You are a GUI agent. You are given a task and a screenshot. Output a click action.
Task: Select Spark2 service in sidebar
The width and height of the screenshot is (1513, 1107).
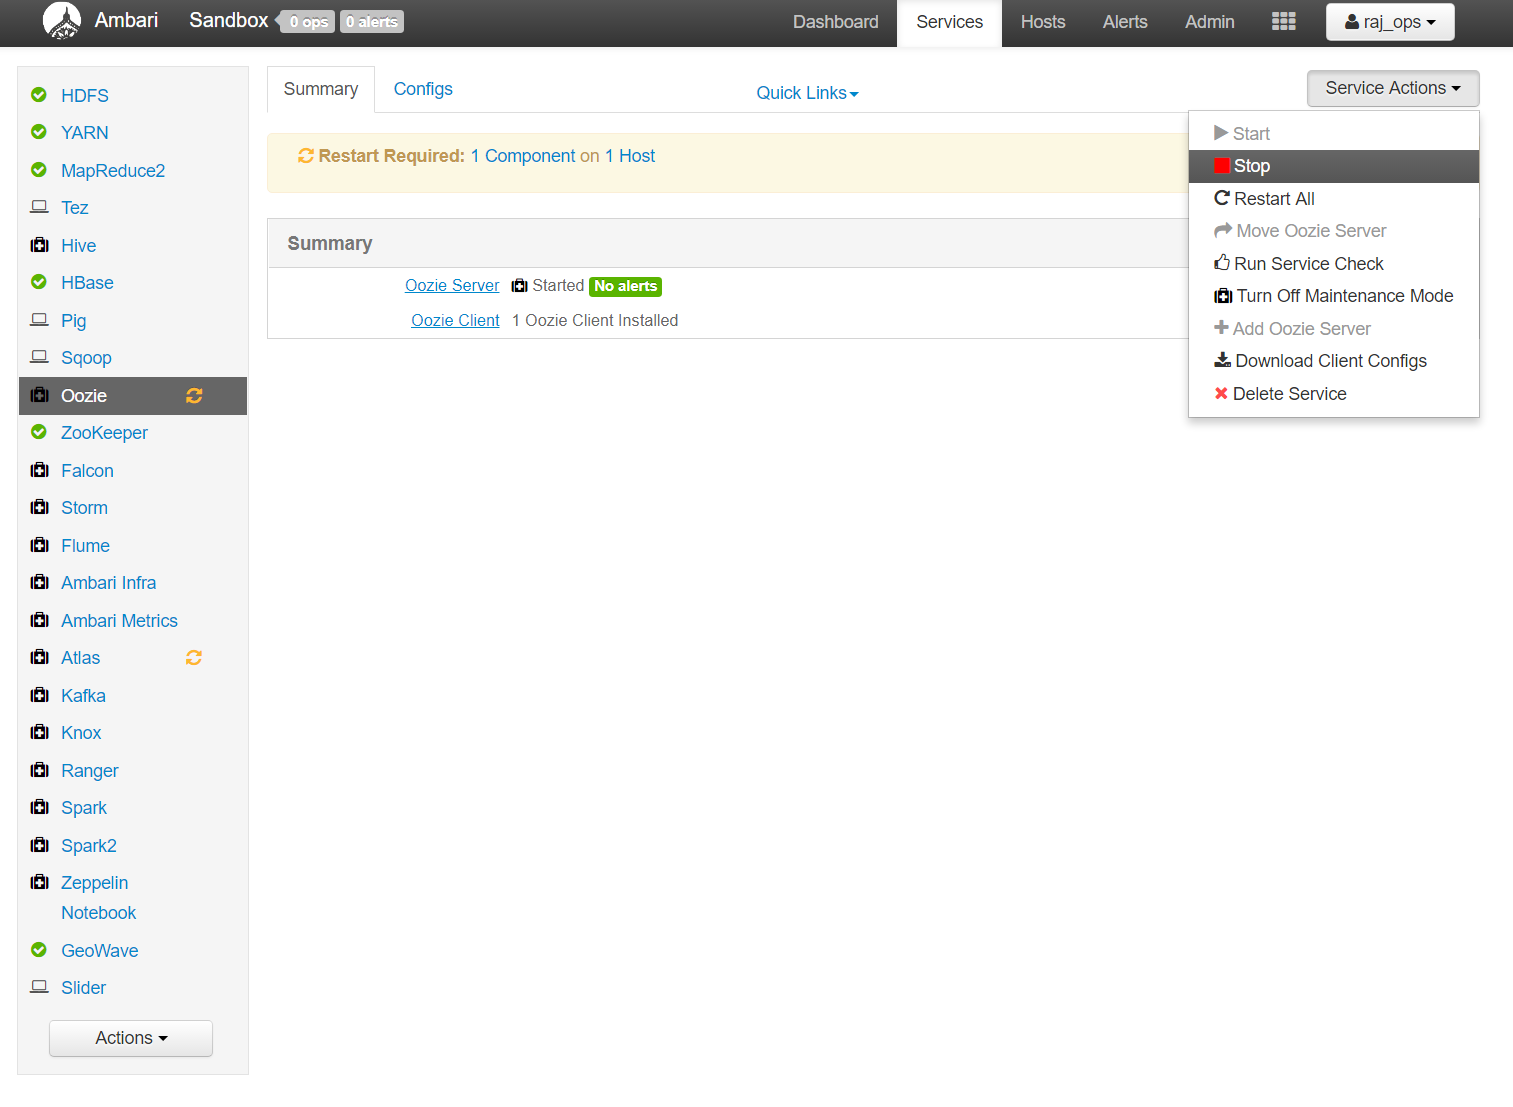(x=89, y=846)
